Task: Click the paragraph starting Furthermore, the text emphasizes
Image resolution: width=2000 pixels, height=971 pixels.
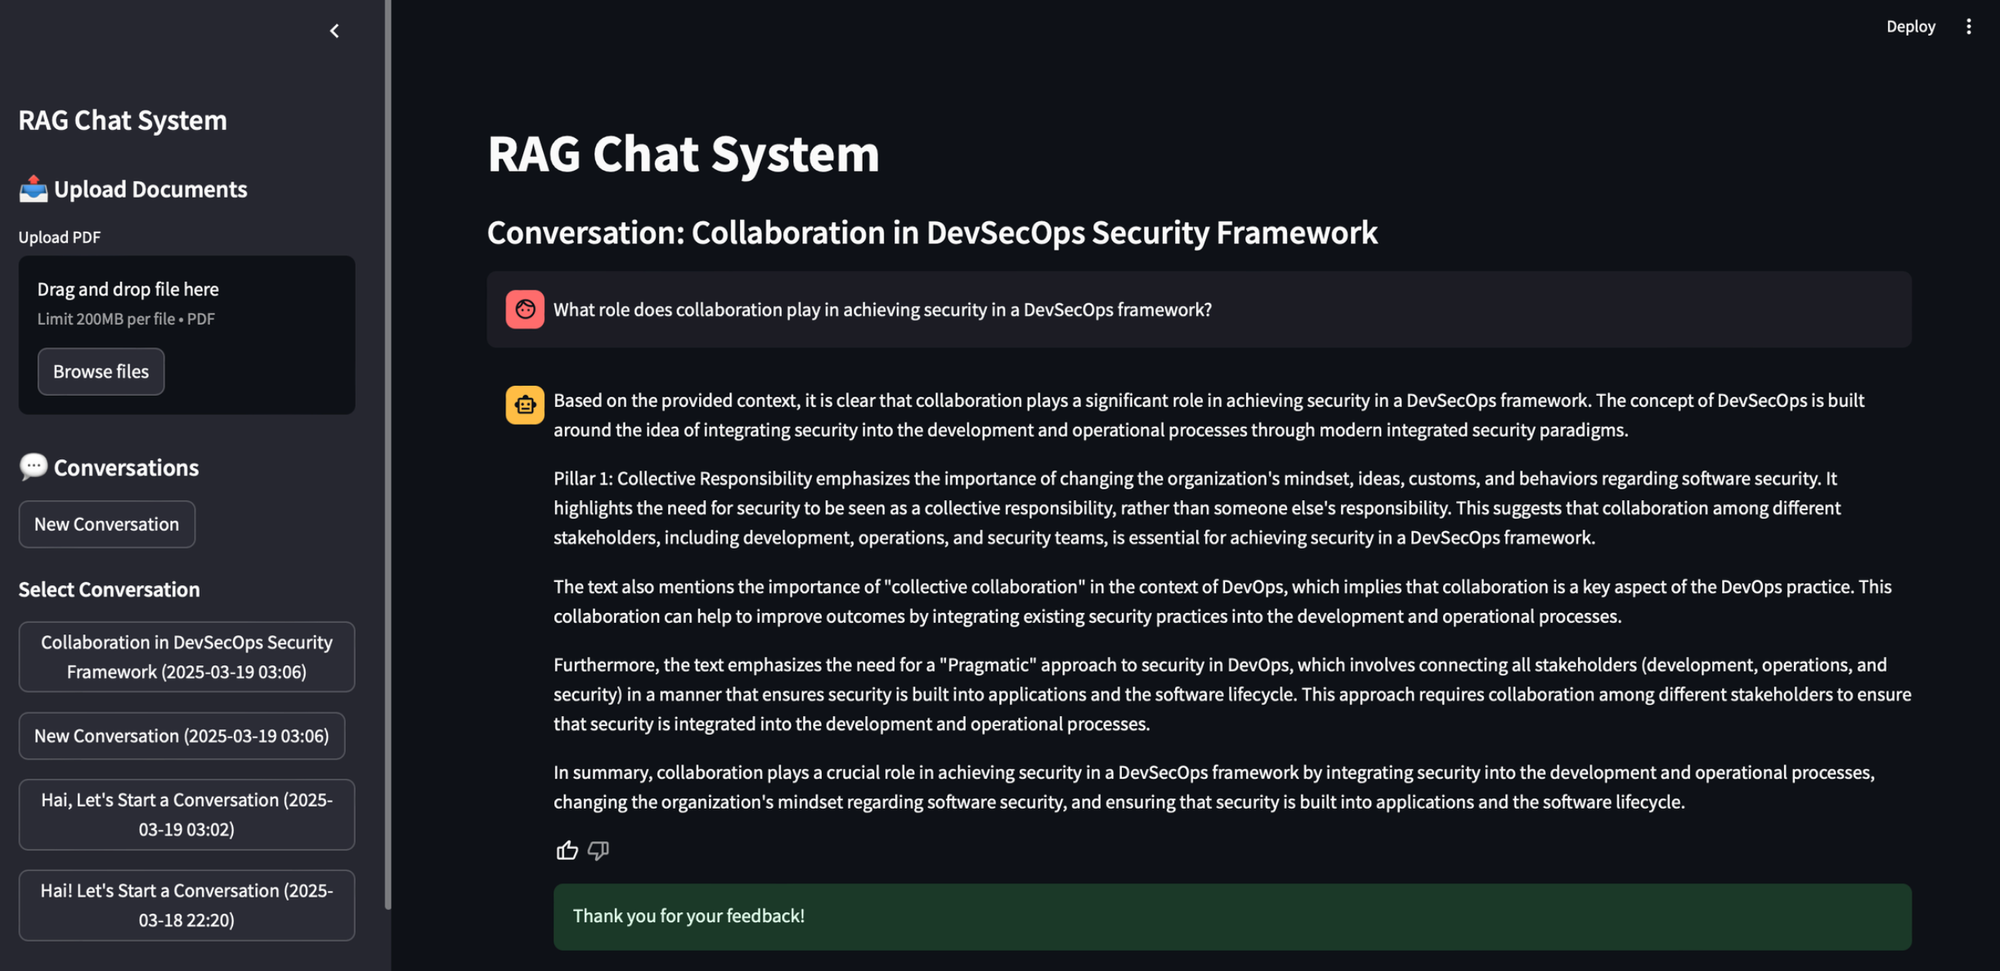Action: [x=1232, y=694]
